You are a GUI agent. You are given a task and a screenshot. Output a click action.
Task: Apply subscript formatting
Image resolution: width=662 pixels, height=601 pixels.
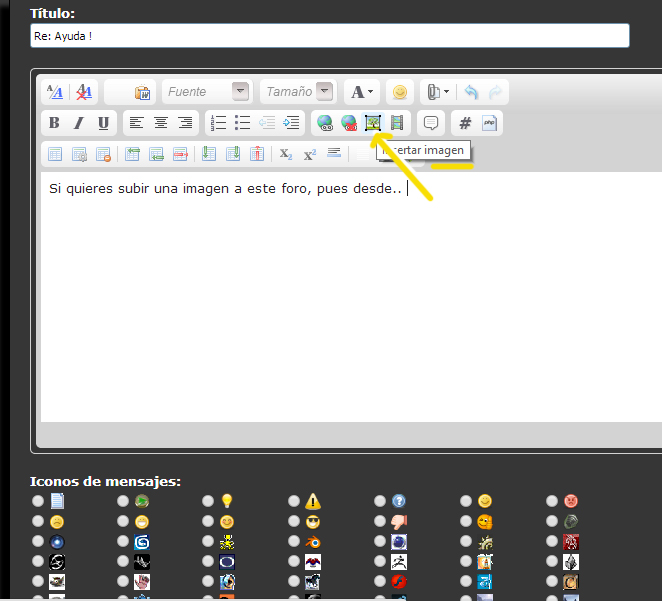[x=286, y=154]
